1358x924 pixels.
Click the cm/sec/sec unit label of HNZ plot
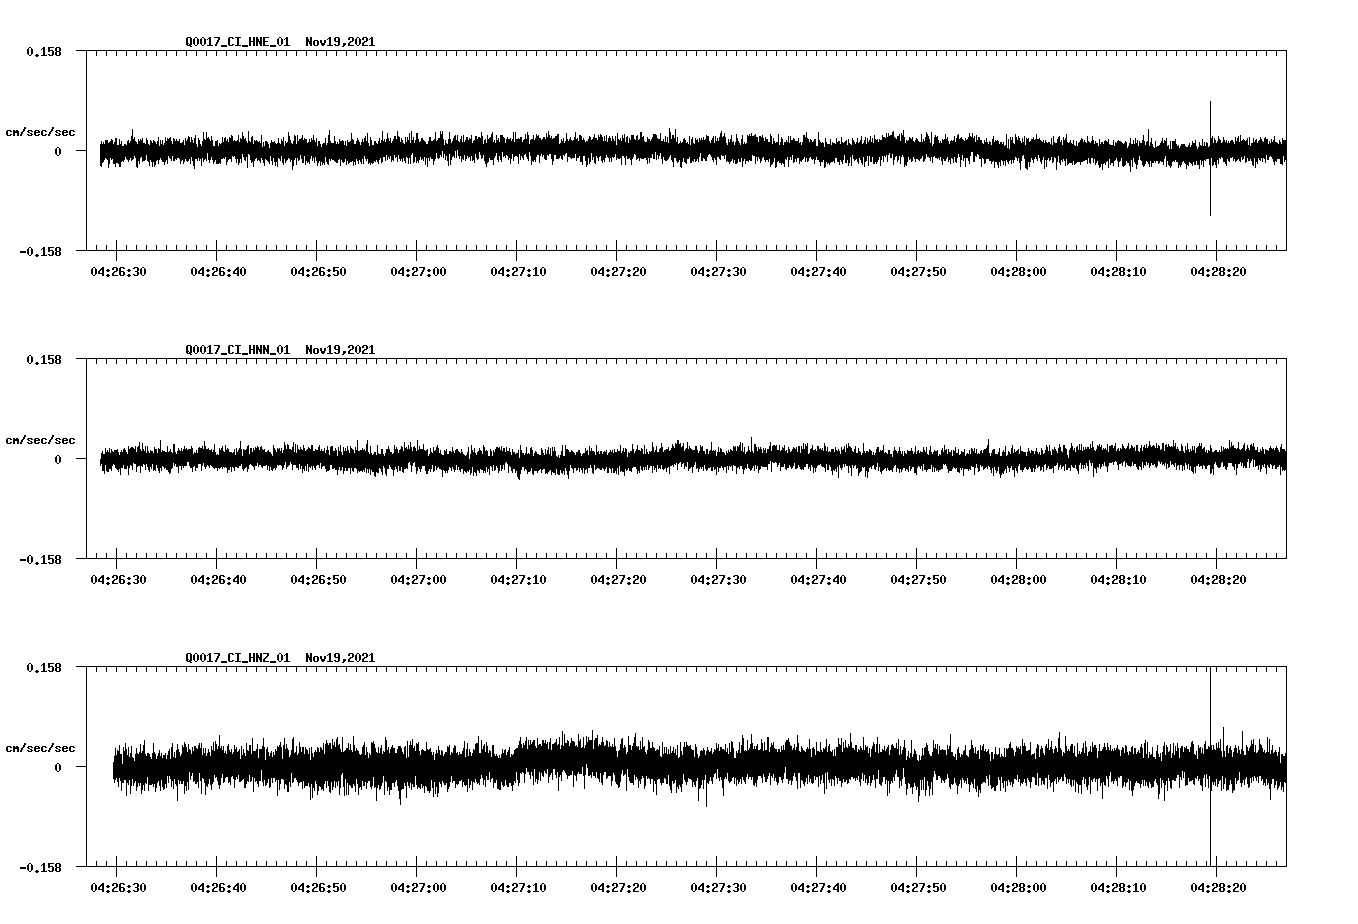(40, 748)
